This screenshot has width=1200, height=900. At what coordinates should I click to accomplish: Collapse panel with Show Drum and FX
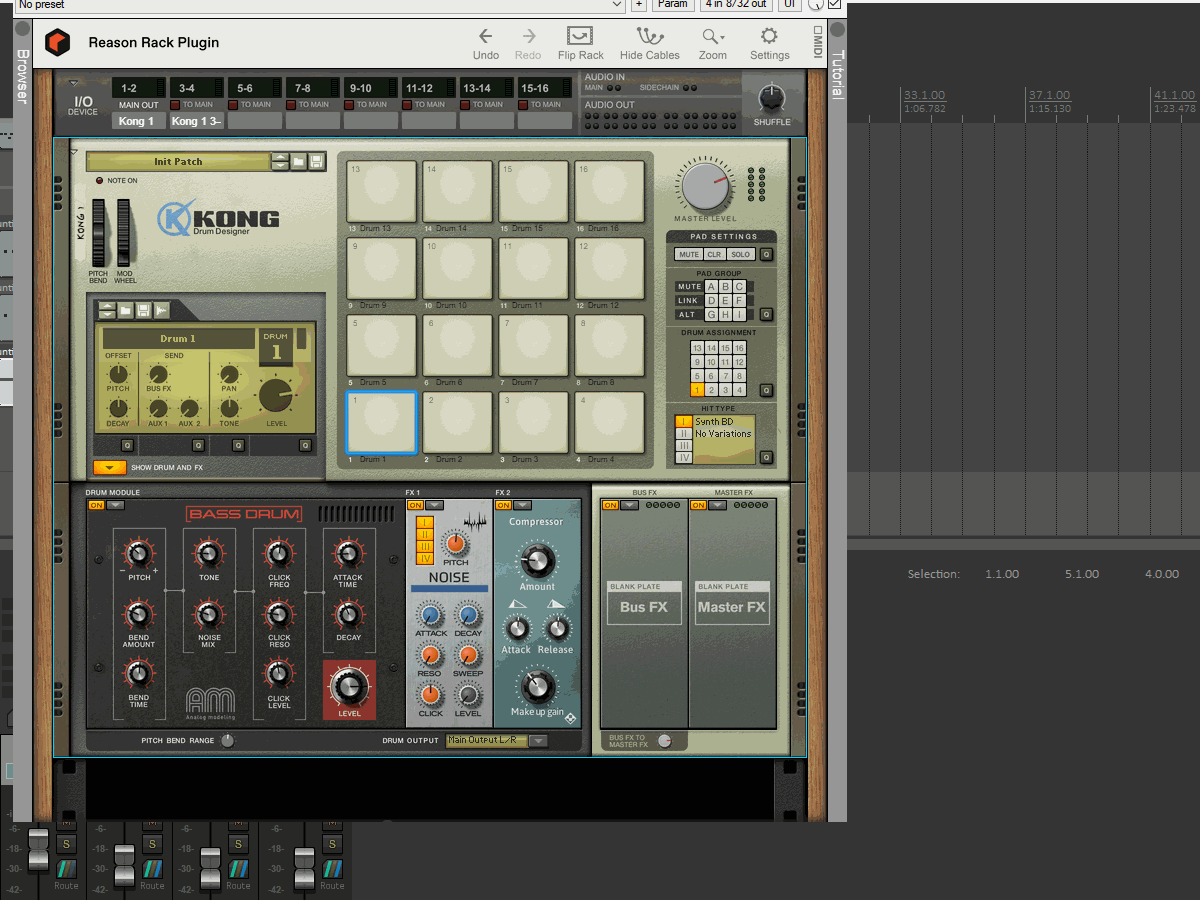click(x=110, y=467)
